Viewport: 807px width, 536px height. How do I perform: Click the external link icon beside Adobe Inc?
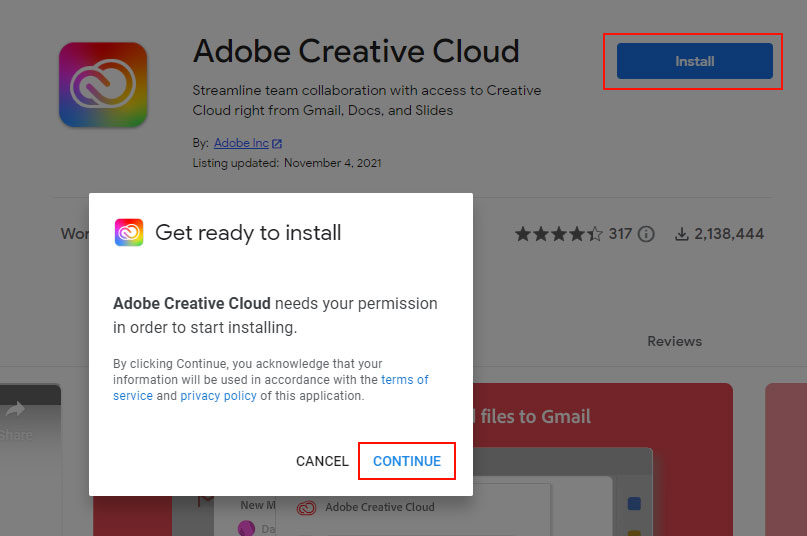277,144
